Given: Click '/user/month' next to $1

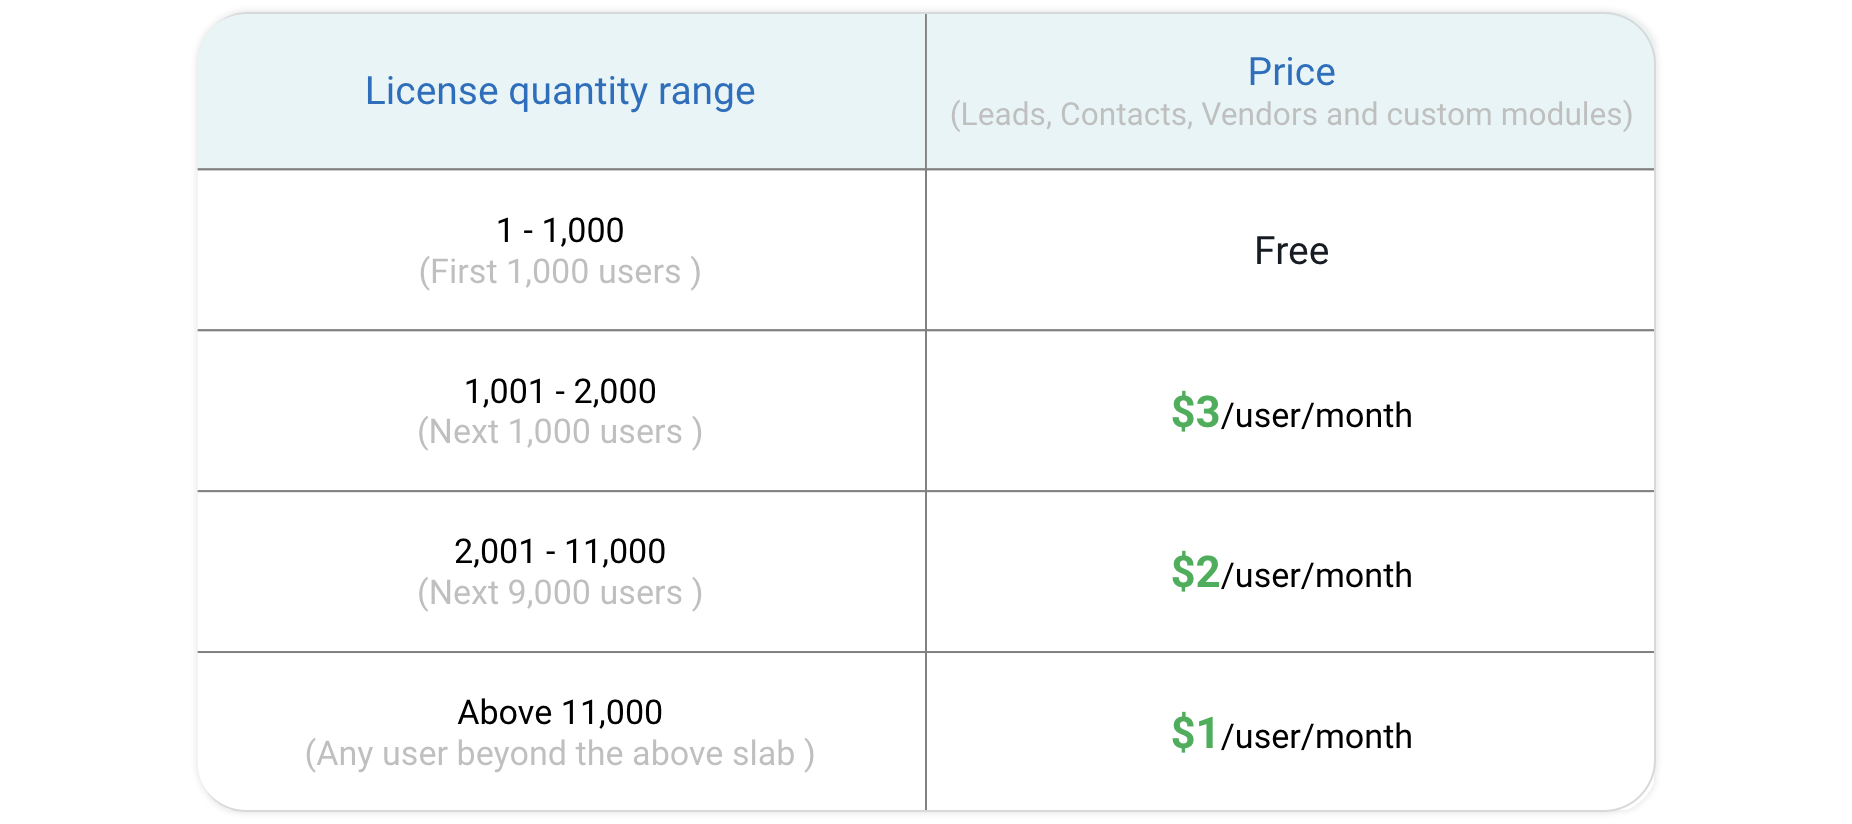Looking at the screenshot, I should [x=1317, y=737].
